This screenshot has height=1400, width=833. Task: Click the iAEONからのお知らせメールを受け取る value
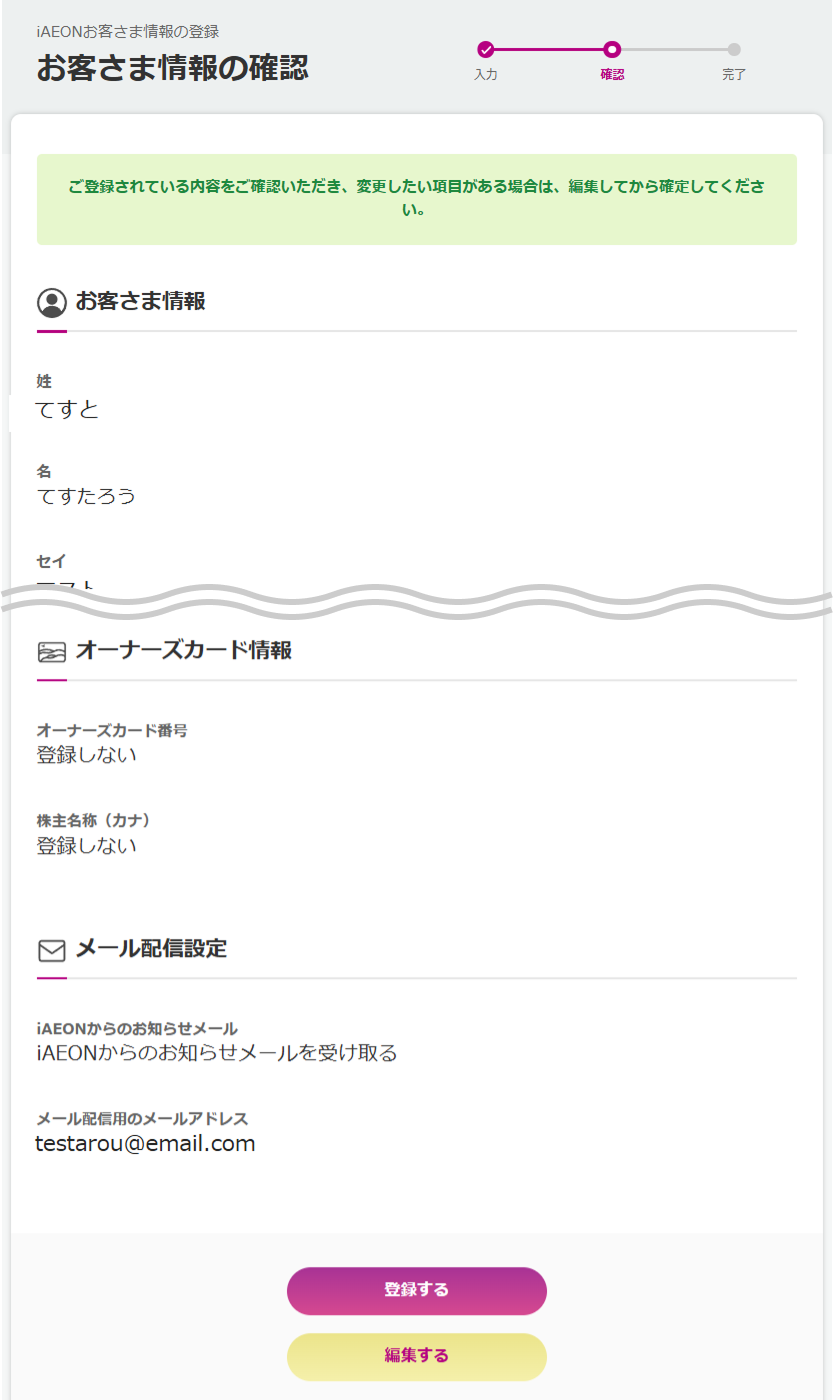[x=217, y=1053]
